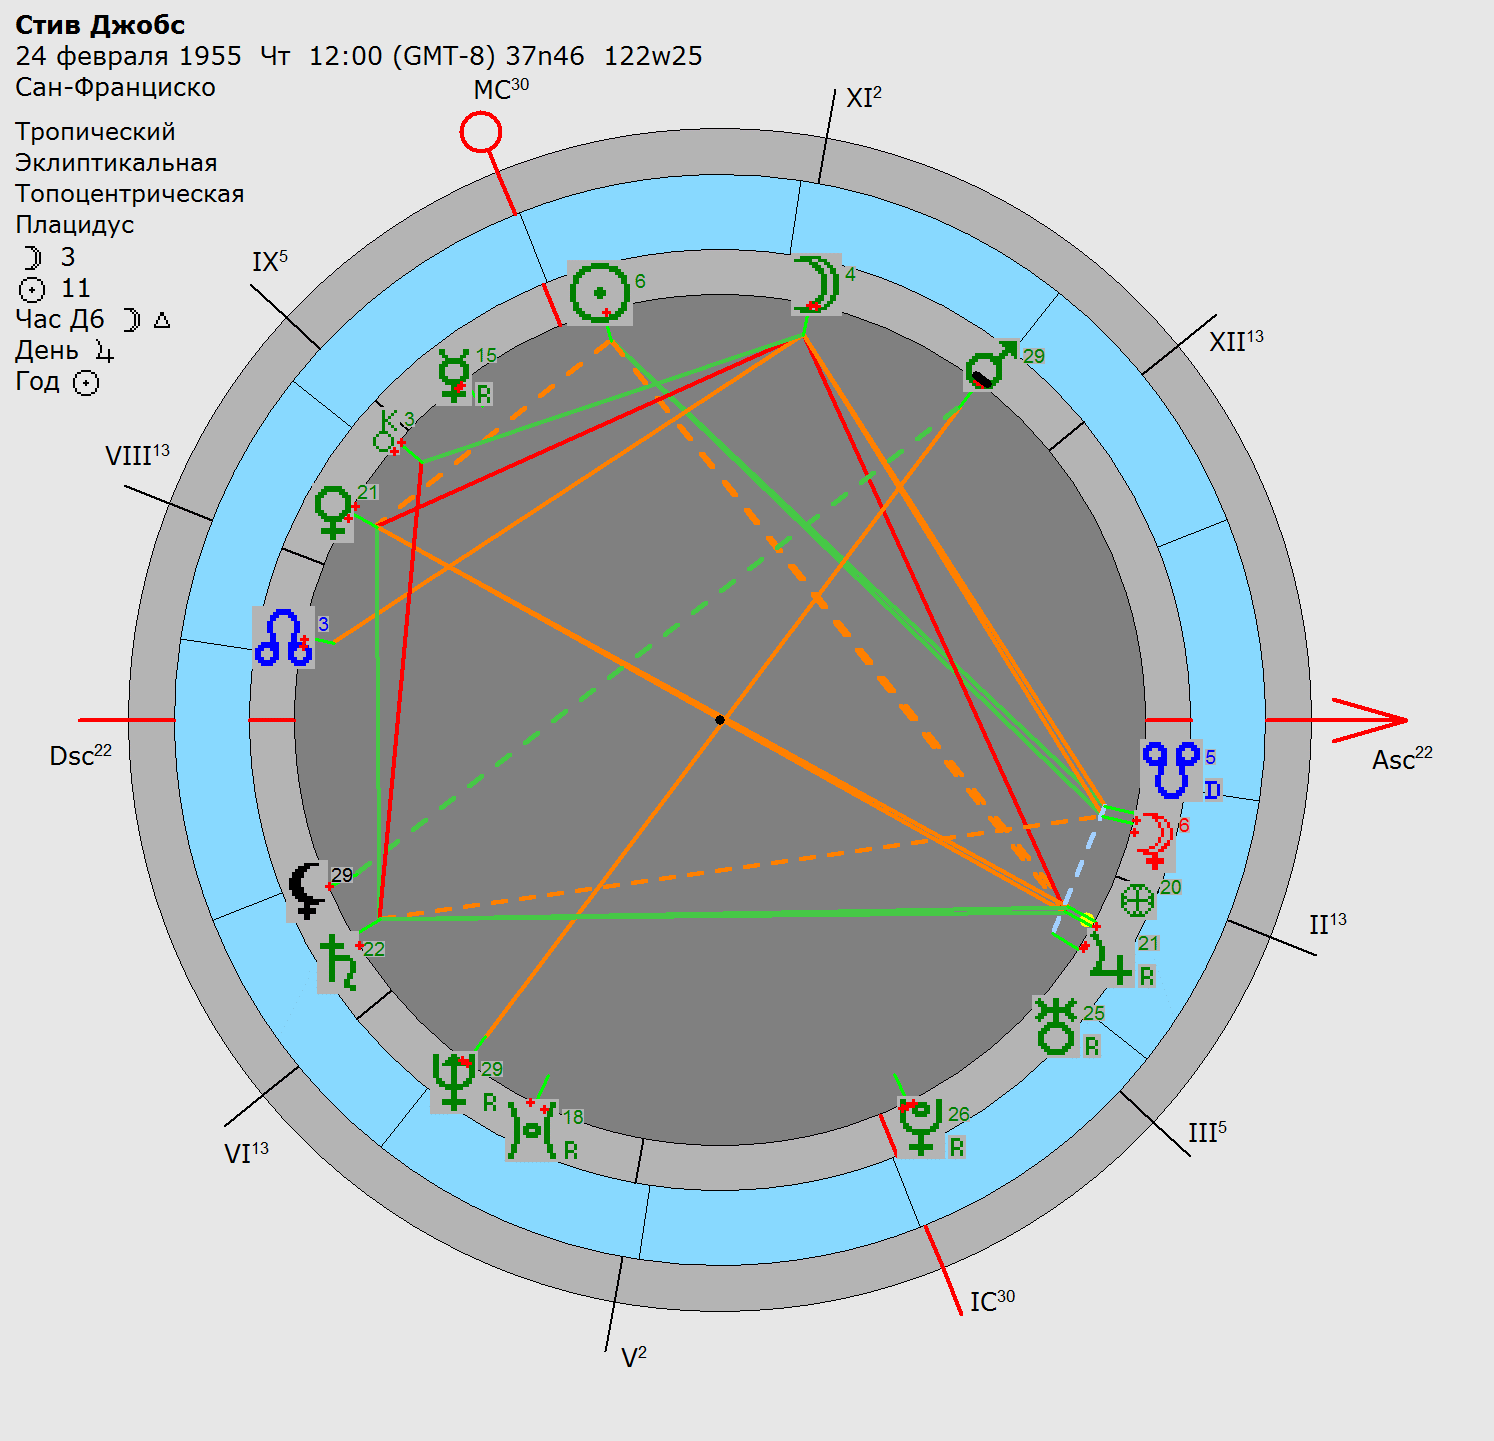The width and height of the screenshot is (1494, 1441).
Task: Click the Uranus symbol at 25 degrees
Action: click(1056, 1026)
